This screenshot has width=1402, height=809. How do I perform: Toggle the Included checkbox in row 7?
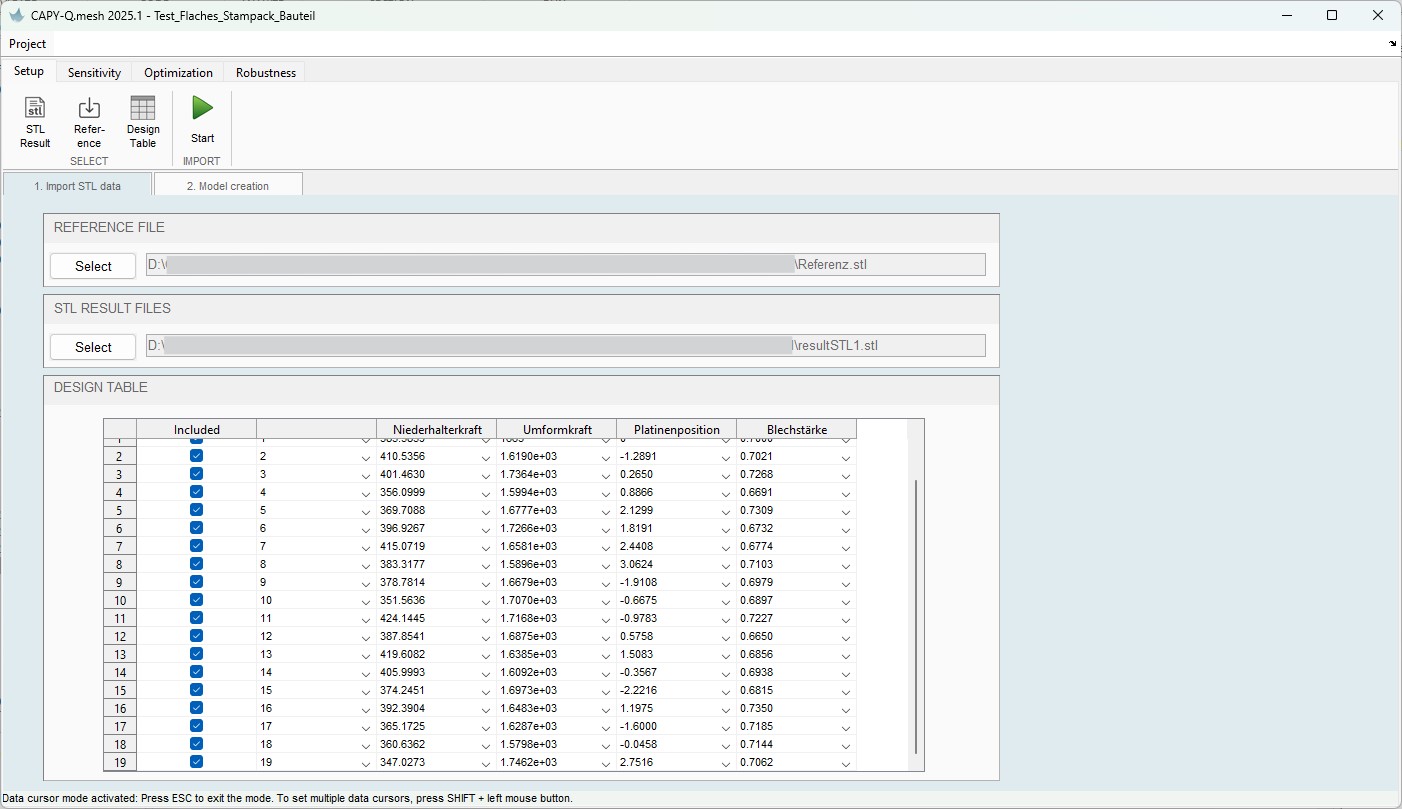click(196, 546)
